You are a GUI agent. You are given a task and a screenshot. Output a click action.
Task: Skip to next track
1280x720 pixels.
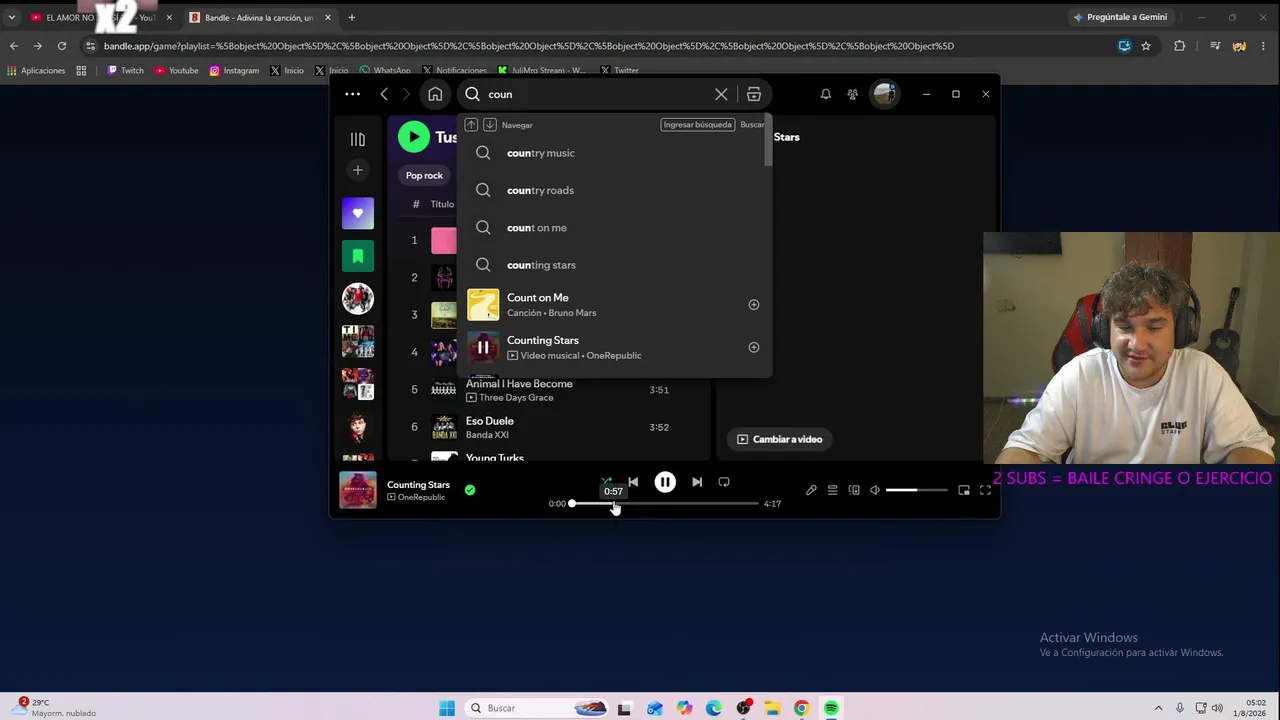pos(697,482)
